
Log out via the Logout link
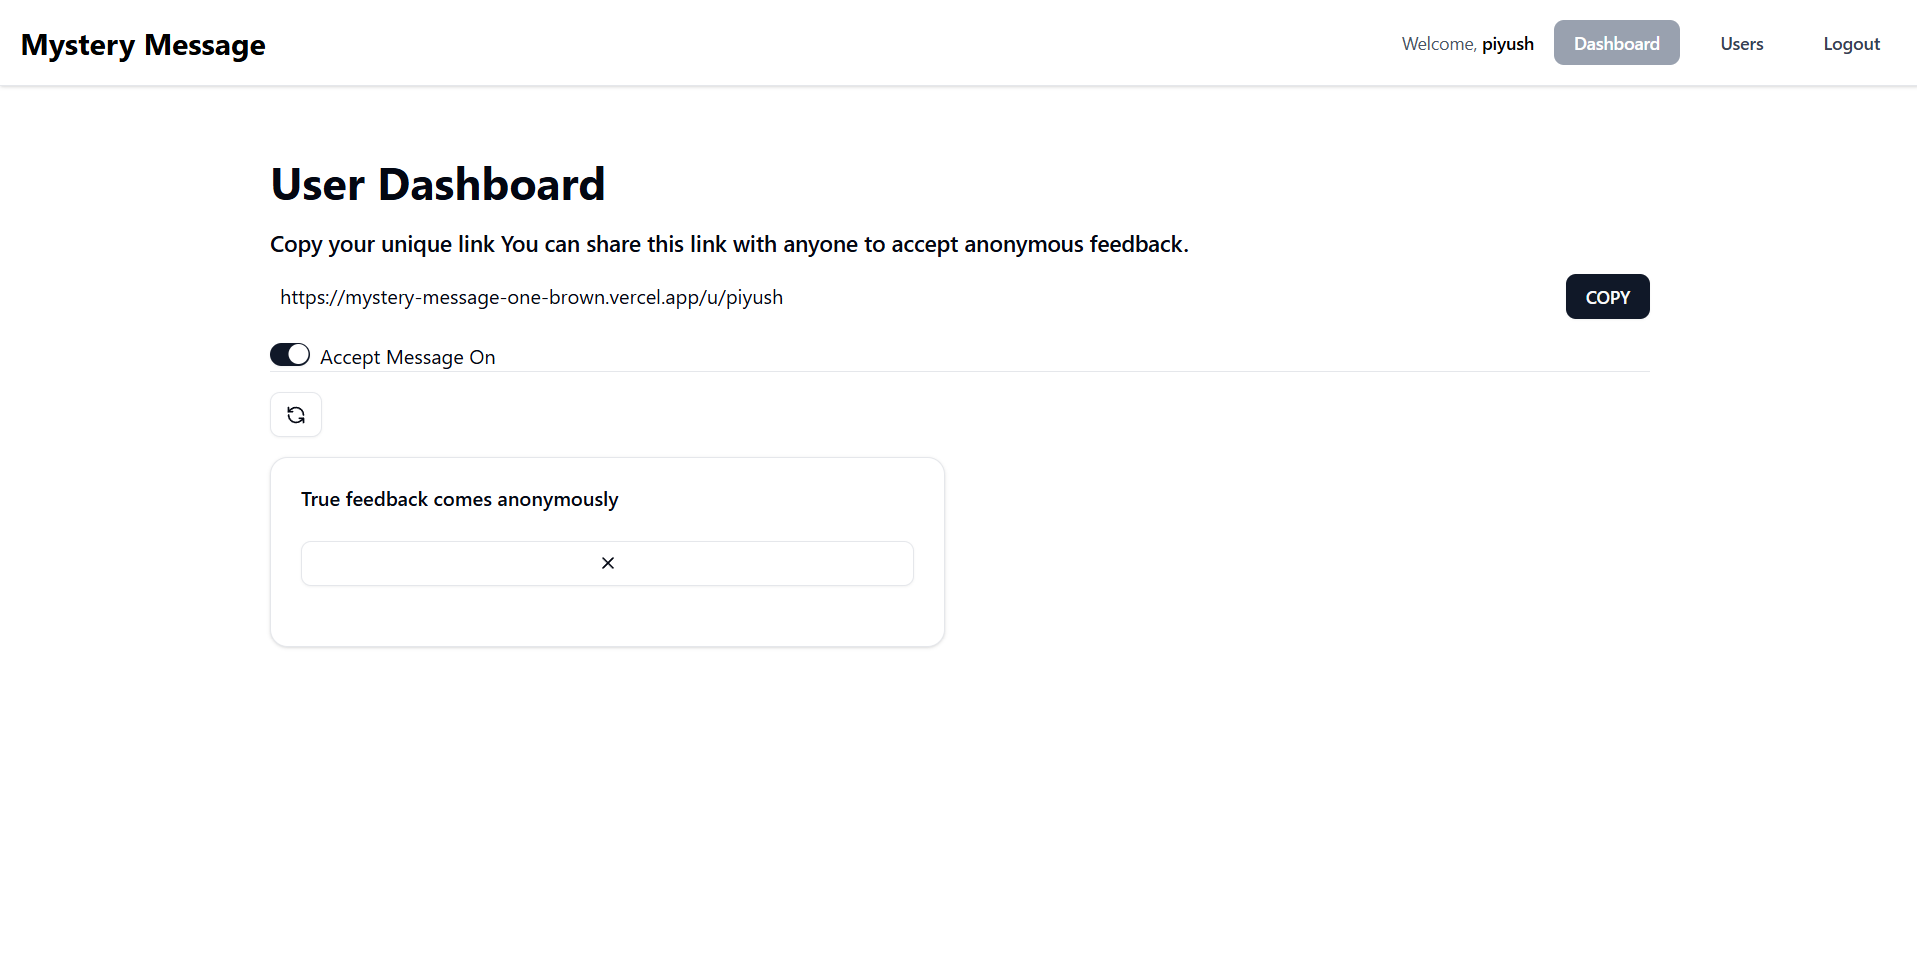(1851, 43)
